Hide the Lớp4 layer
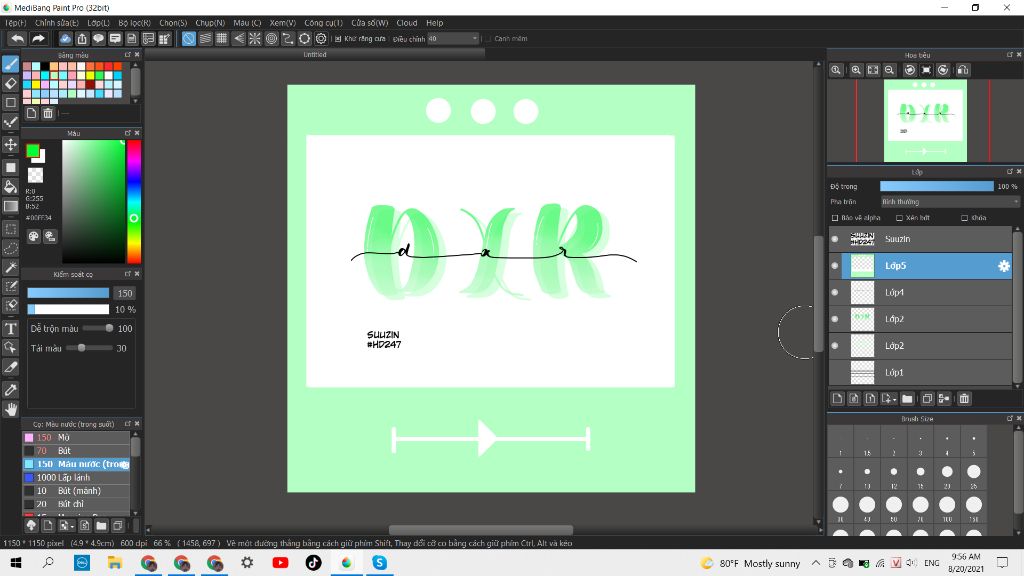 coord(835,293)
